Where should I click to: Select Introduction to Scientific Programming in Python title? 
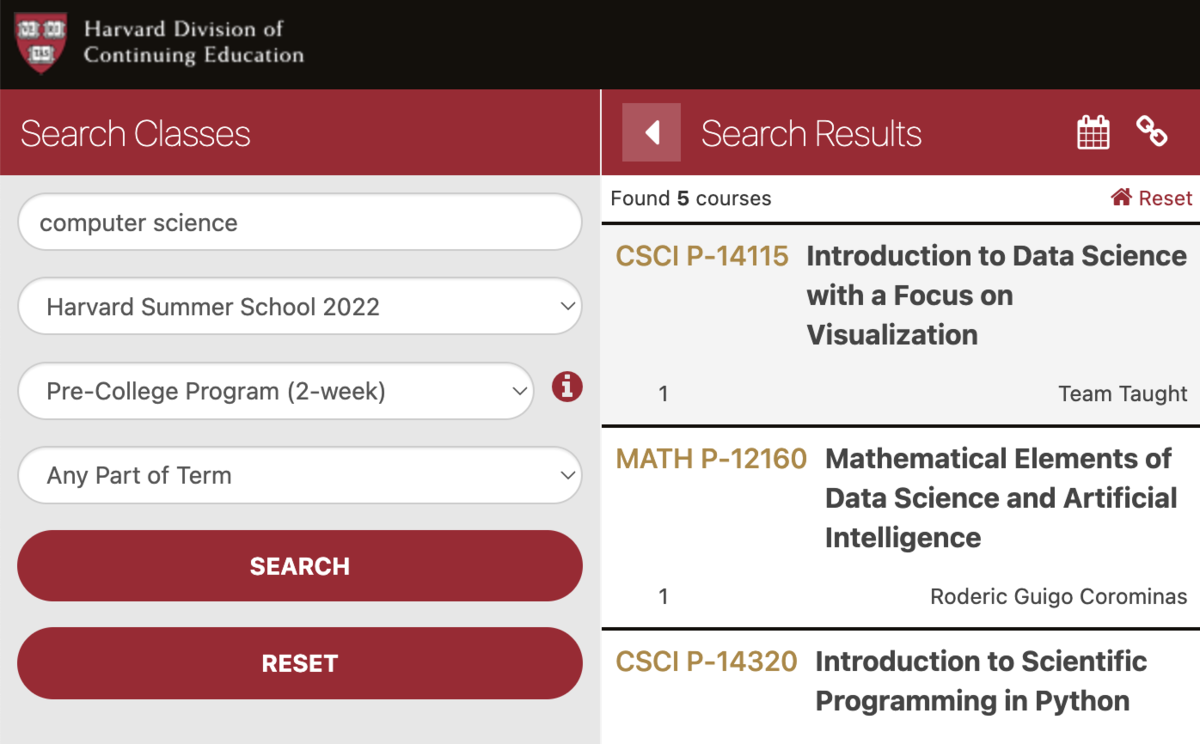coord(980,681)
